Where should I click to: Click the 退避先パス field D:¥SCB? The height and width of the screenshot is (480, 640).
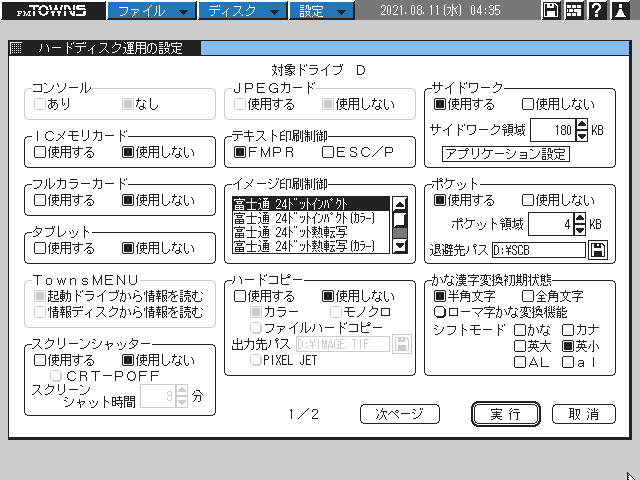coord(539,250)
